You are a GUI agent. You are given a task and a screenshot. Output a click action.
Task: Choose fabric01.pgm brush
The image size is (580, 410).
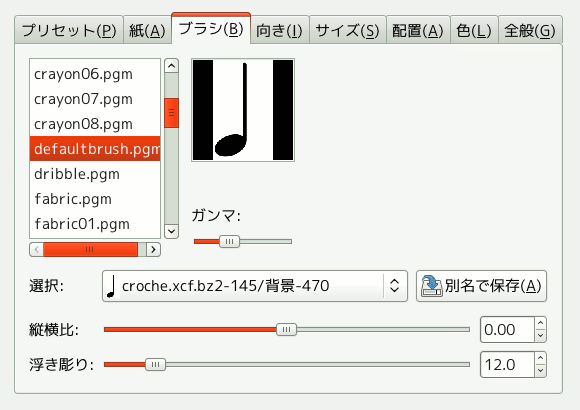(x=95, y=224)
